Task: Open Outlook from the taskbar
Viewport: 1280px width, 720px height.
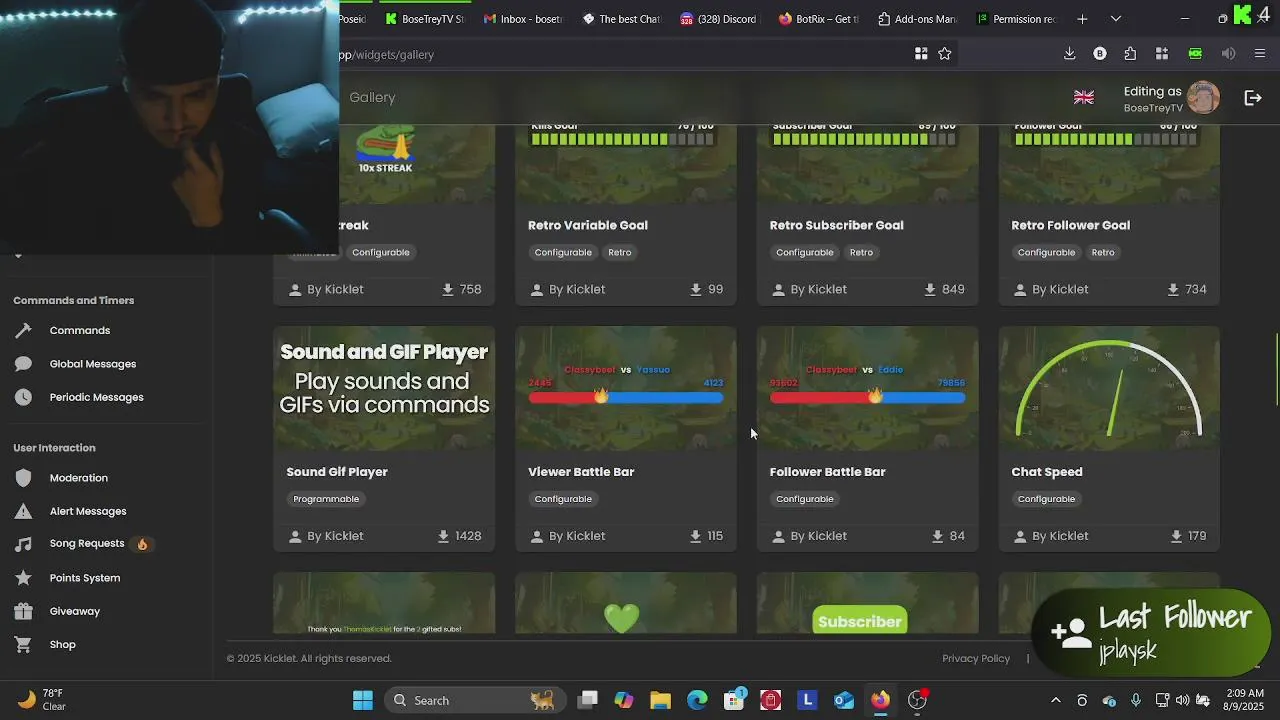Action: pyautogui.click(x=844, y=700)
